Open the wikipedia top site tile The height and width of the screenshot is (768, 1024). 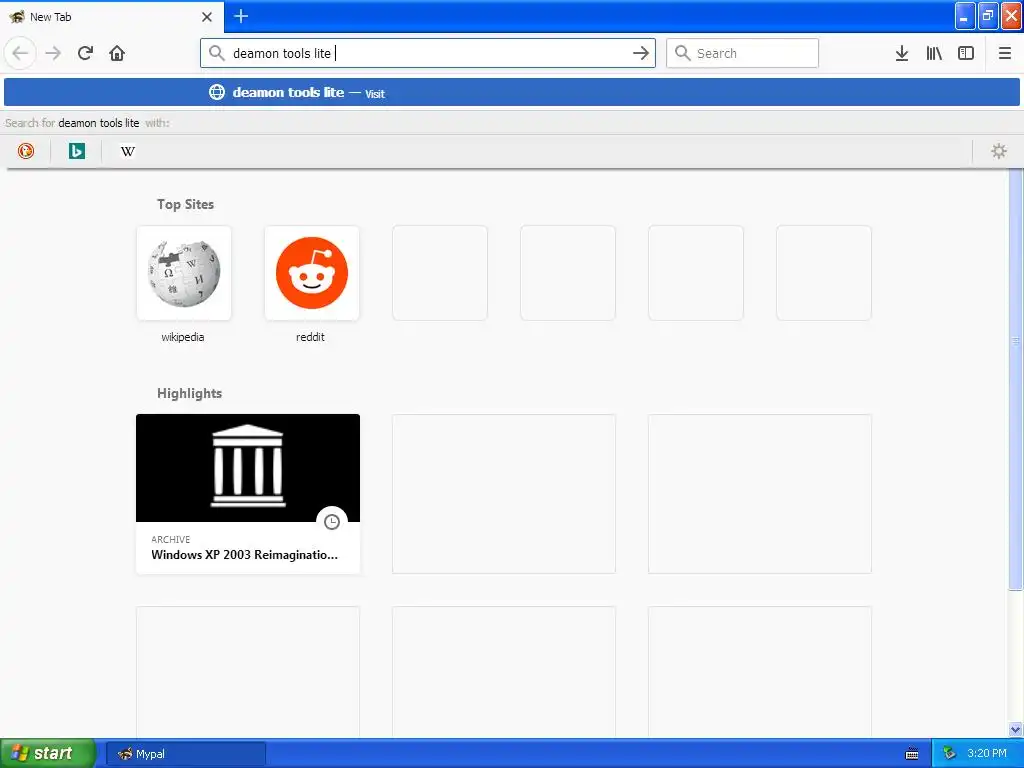click(184, 273)
